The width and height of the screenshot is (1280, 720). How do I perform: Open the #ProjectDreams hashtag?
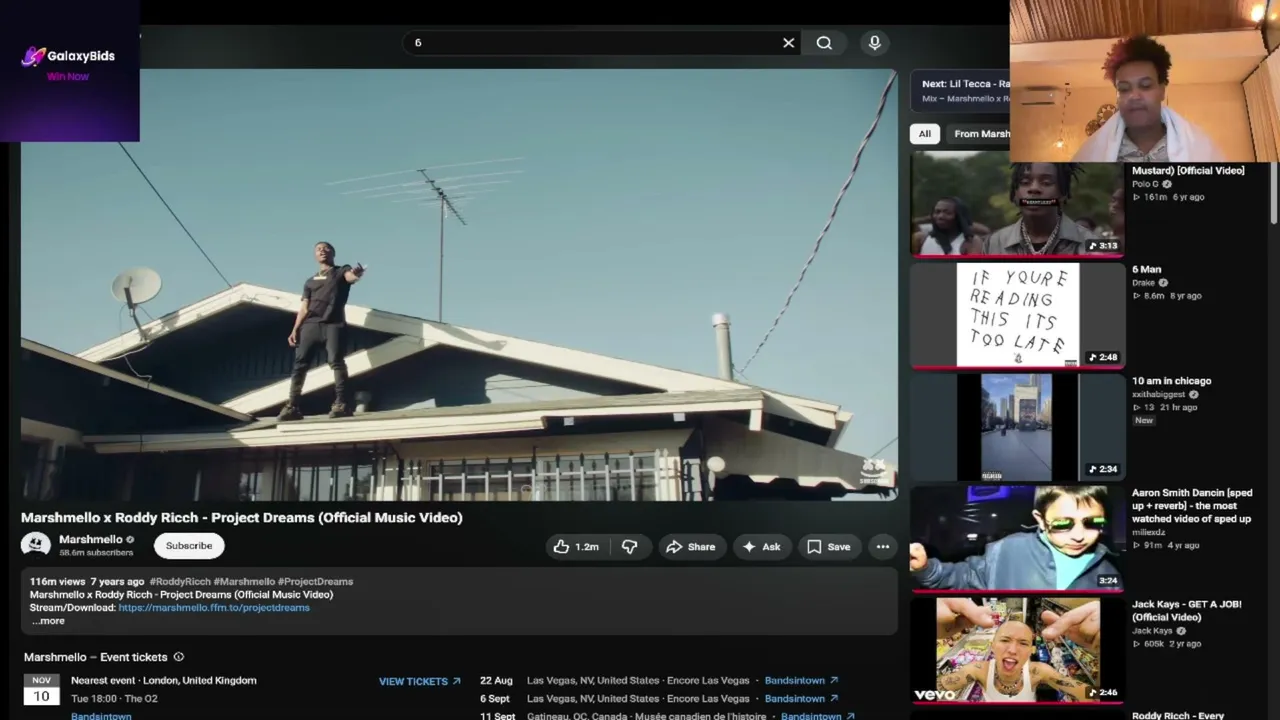(x=316, y=582)
